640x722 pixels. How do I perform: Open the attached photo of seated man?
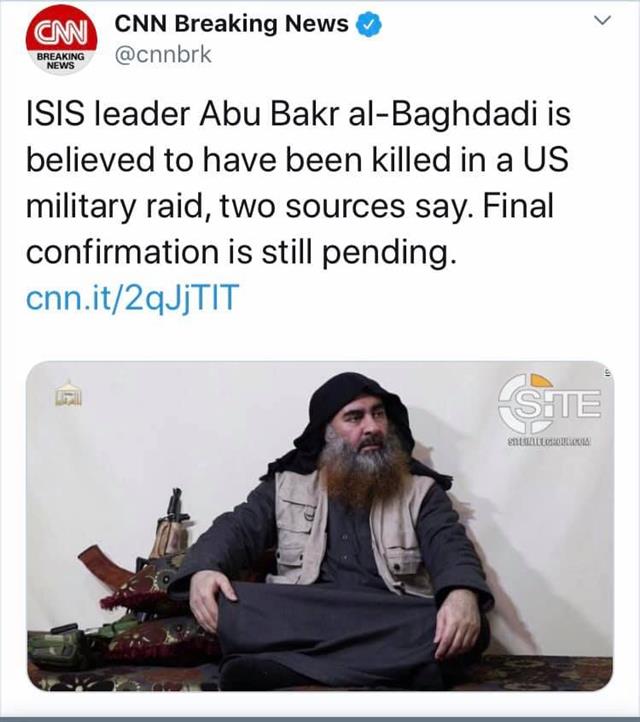[320, 526]
